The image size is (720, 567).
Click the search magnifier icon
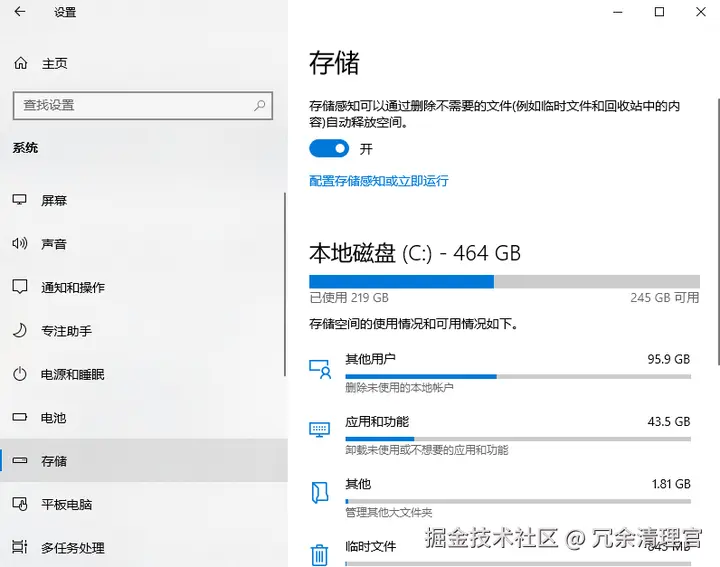[259, 105]
